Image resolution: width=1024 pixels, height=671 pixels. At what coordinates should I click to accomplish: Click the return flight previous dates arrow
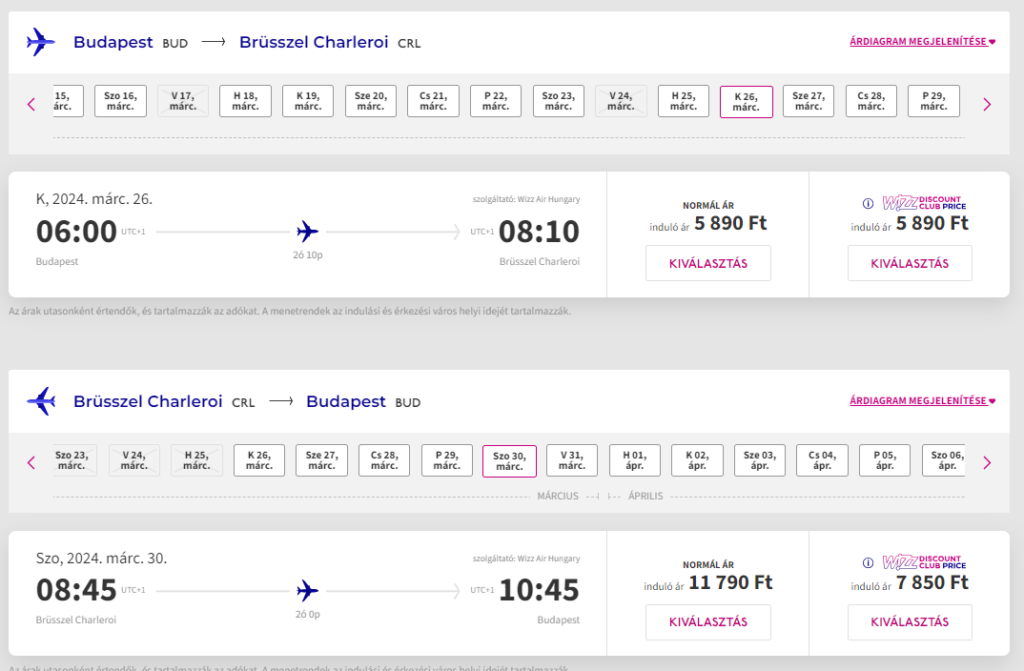[31, 463]
